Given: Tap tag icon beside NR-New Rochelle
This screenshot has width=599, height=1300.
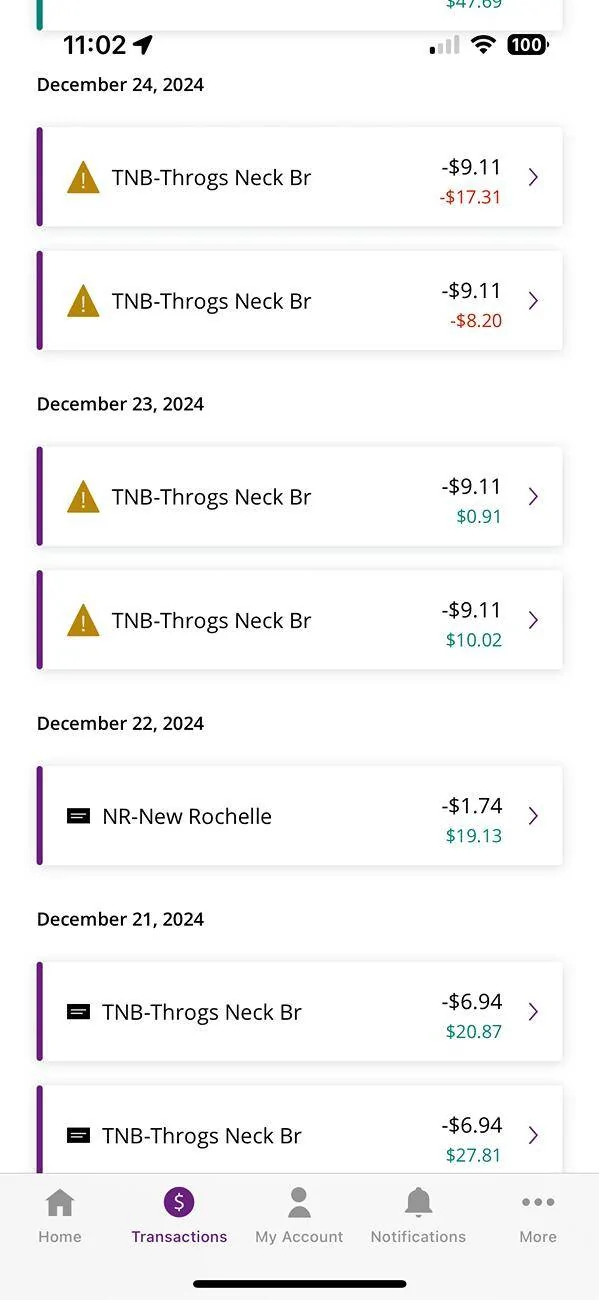Looking at the screenshot, I should [78, 816].
